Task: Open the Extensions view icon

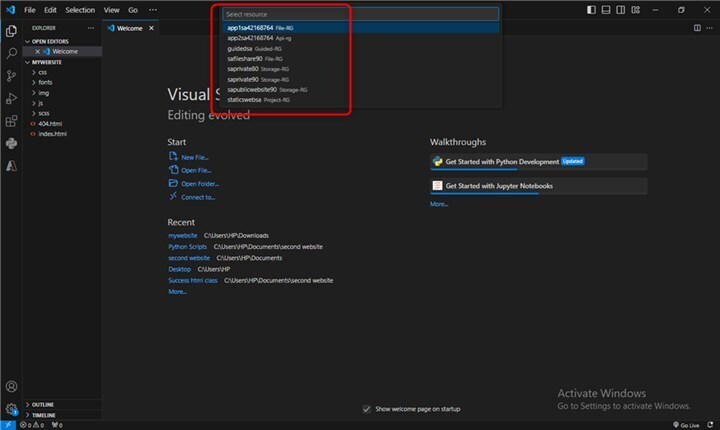Action: (x=11, y=121)
